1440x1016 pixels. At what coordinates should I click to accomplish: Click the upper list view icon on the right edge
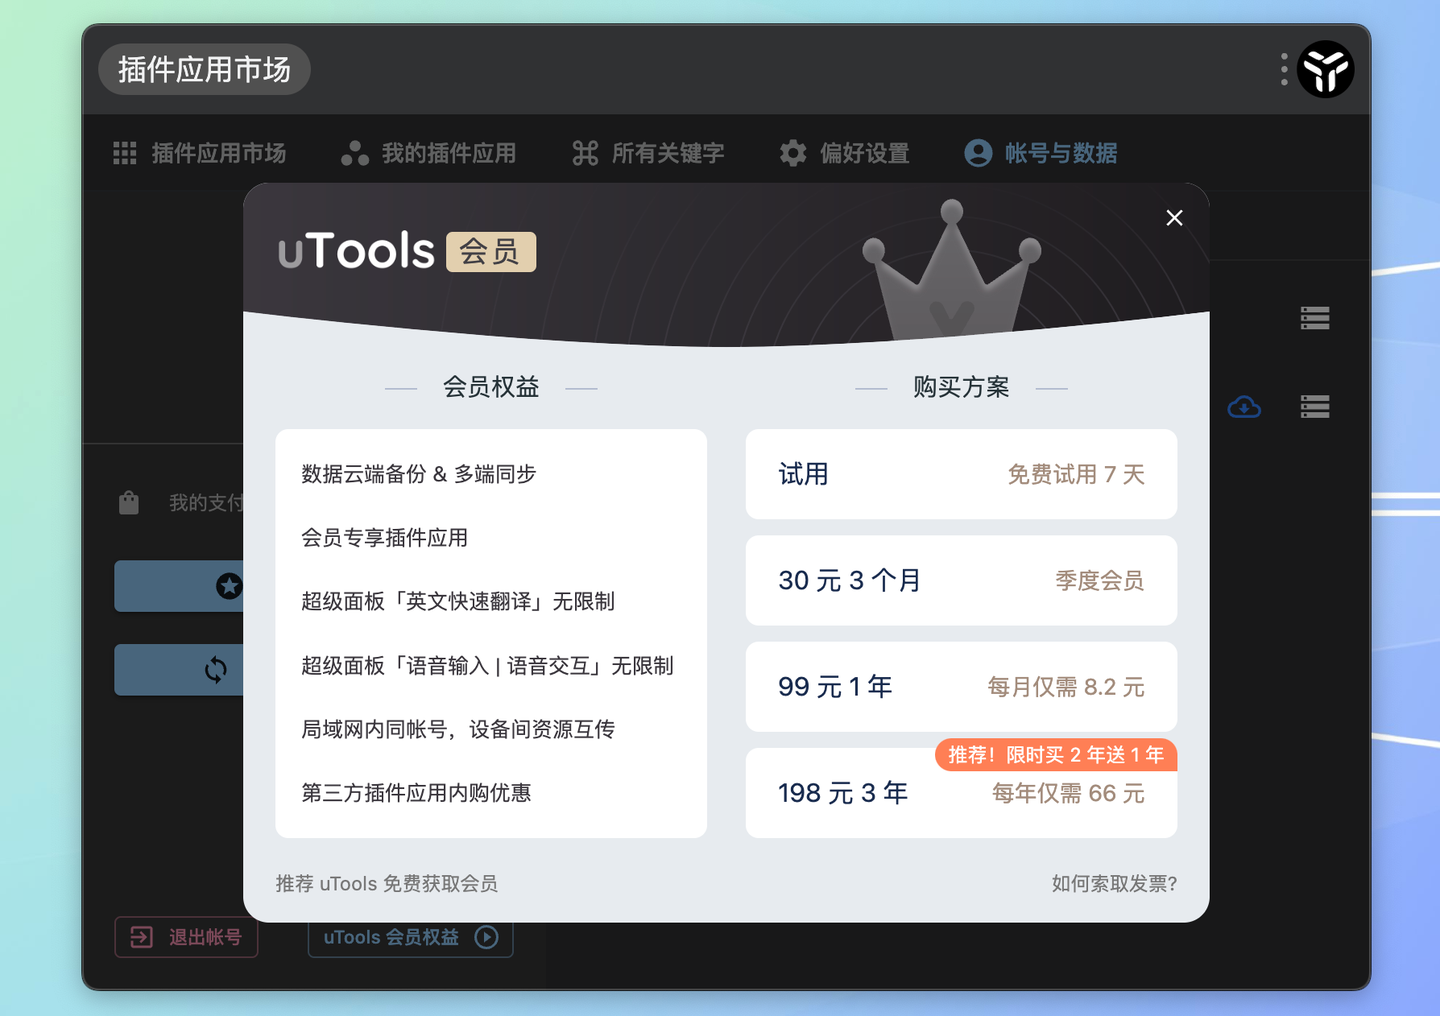1314,317
